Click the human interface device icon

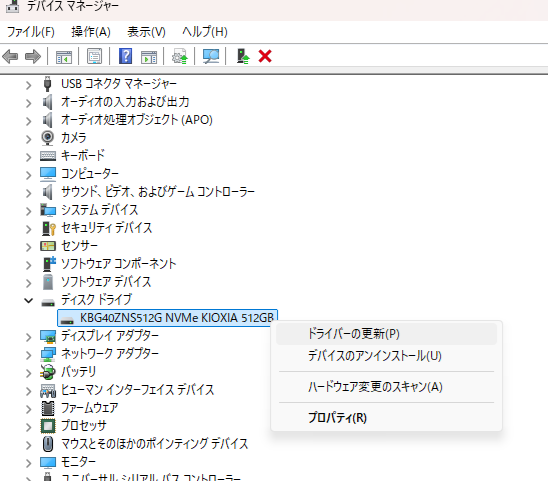[x=48, y=390]
